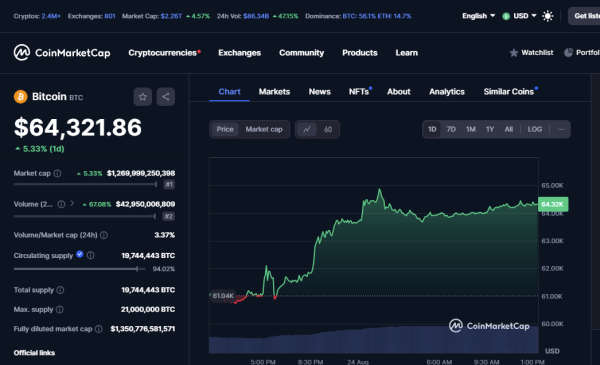
Task: Switch to the Analytics tab
Action: click(x=447, y=92)
